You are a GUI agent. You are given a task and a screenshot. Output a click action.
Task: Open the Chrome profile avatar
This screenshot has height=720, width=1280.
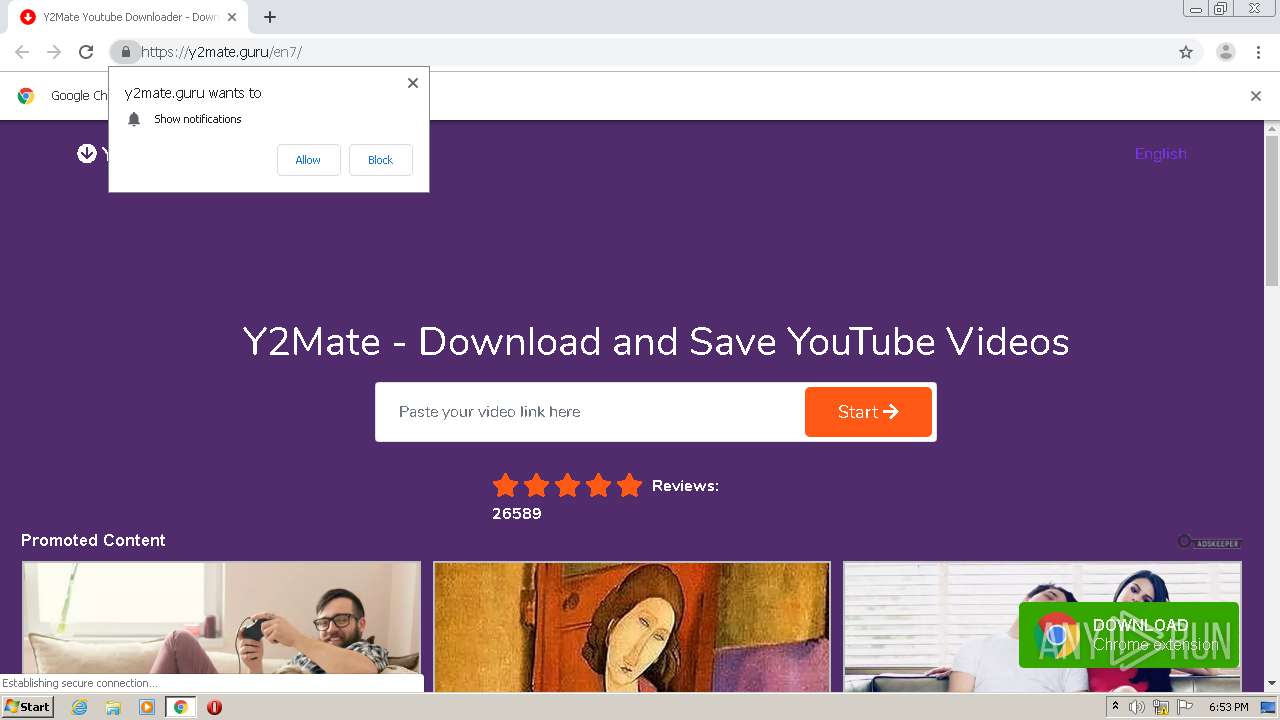[1226, 52]
